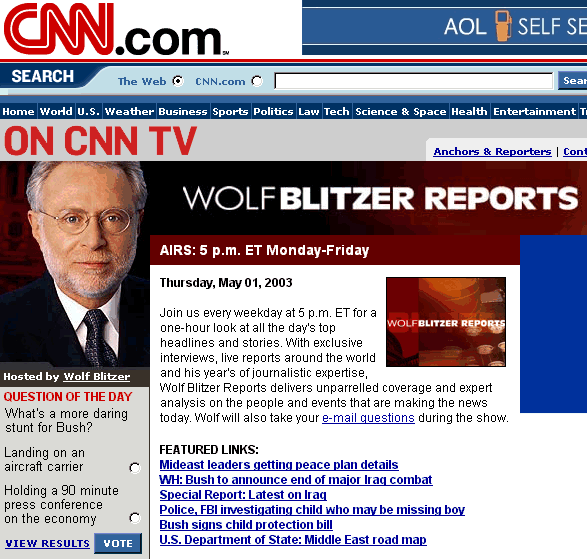Read Mideast leaders getting peace plan details
The width and height of the screenshot is (587, 559).
[279, 465]
